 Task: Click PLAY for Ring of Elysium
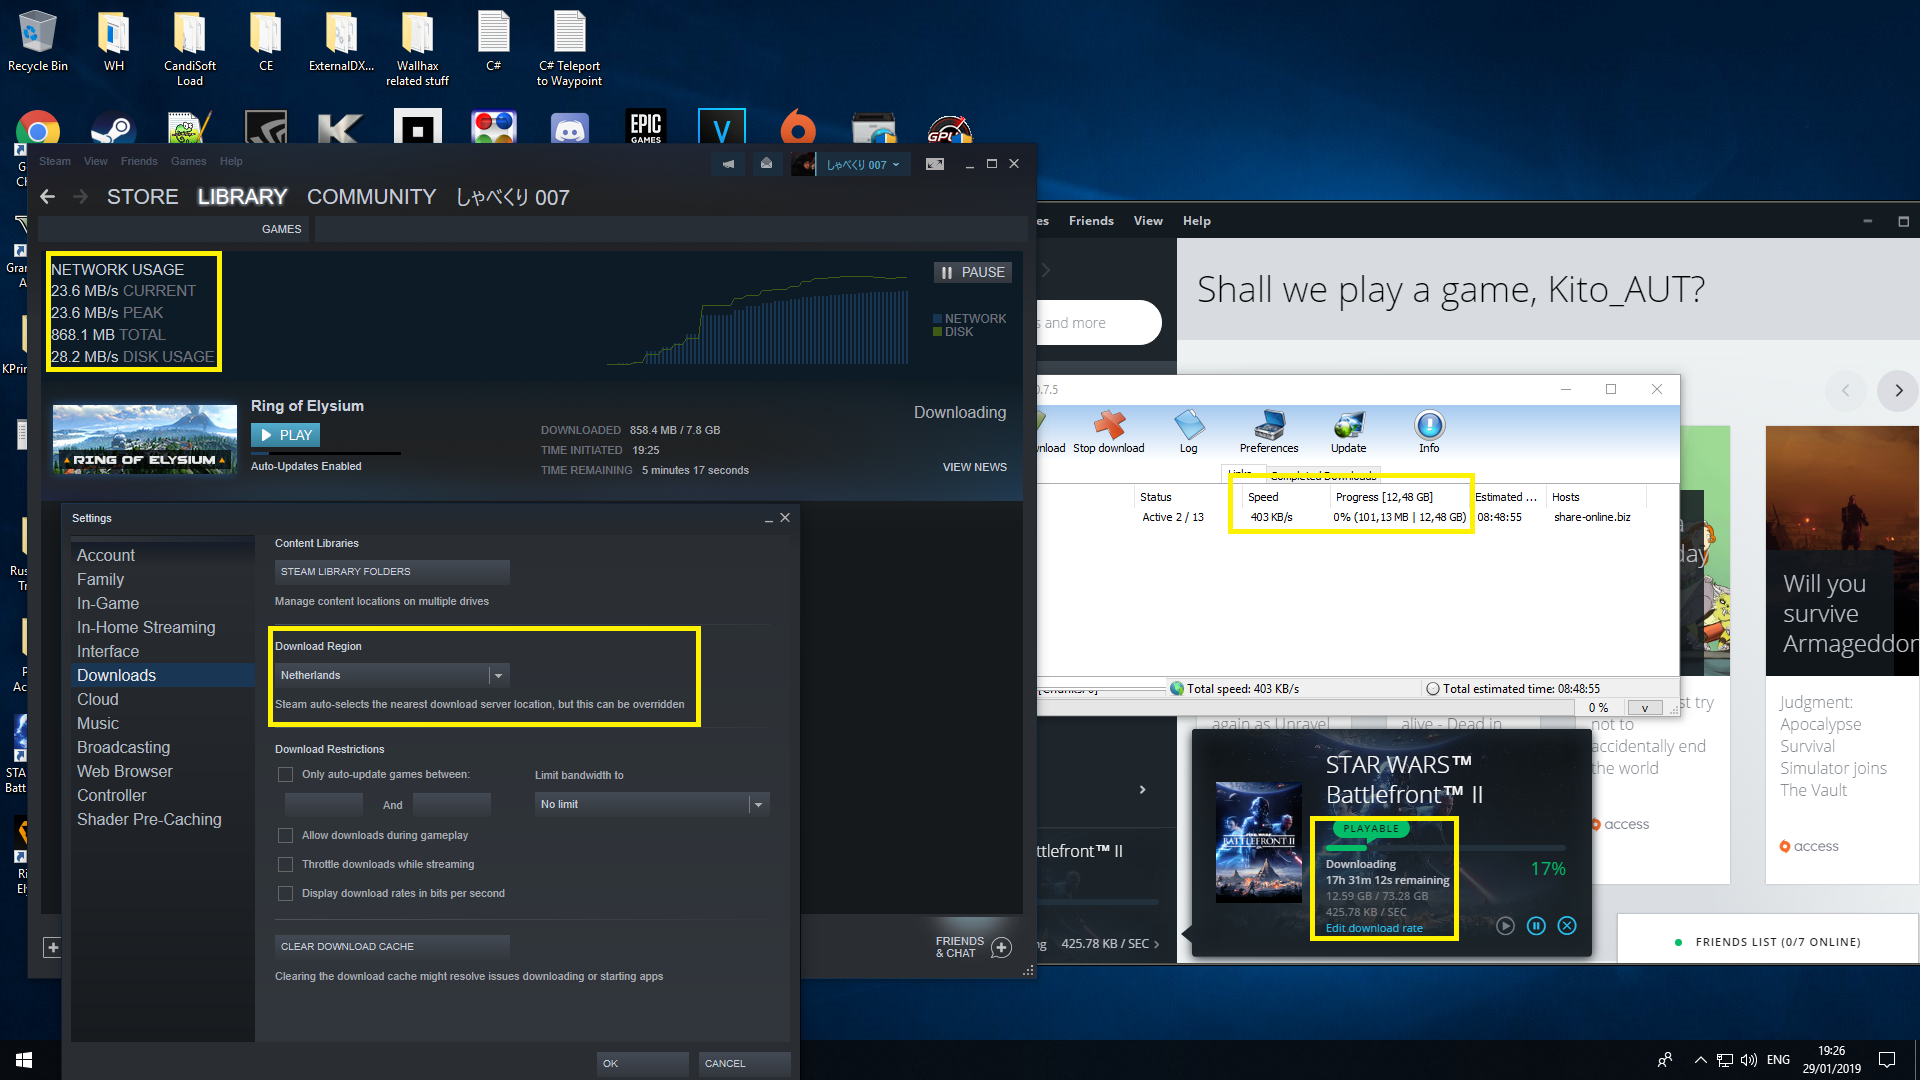pyautogui.click(x=285, y=435)
